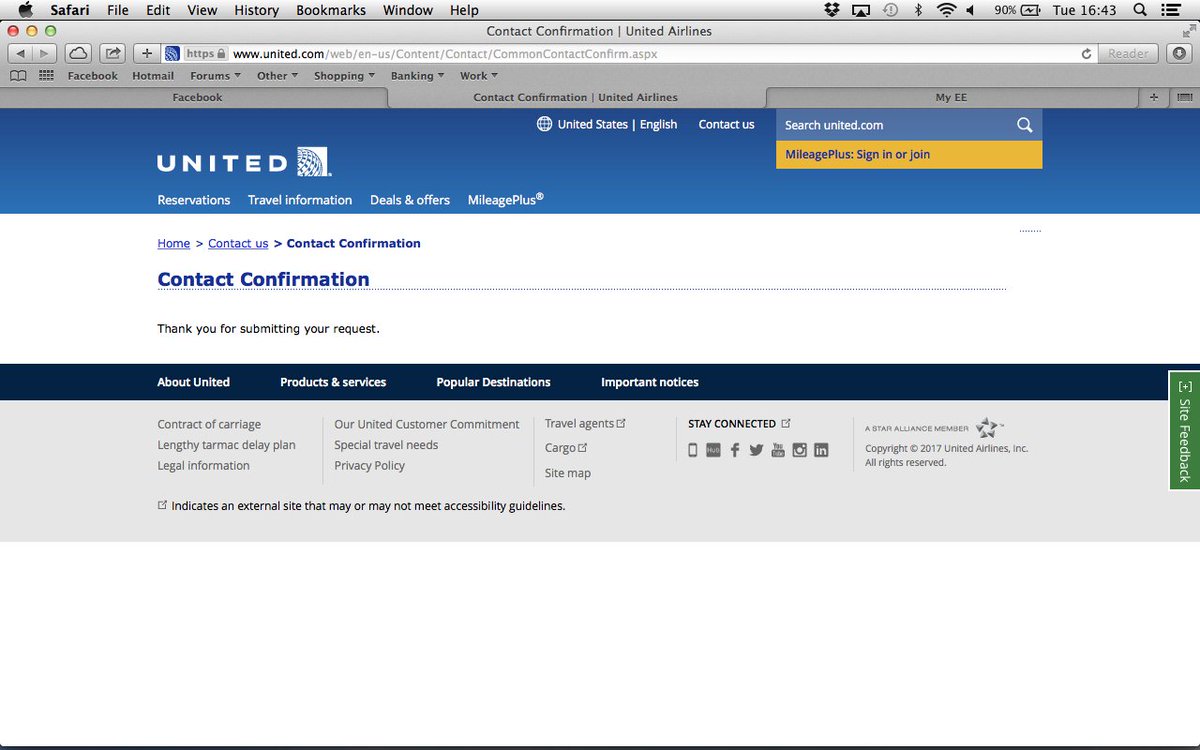1200x750 pixels.
Task: Expand the Shopping bookmarks folder
Action: pos(344,76)
